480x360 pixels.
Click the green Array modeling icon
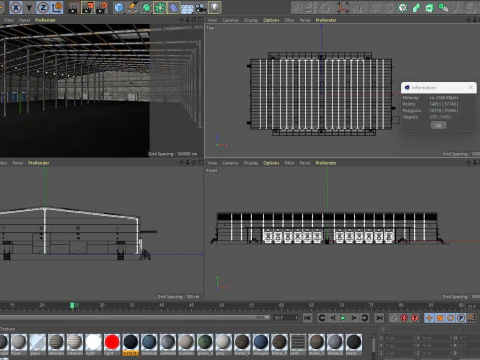coord(160,7)
